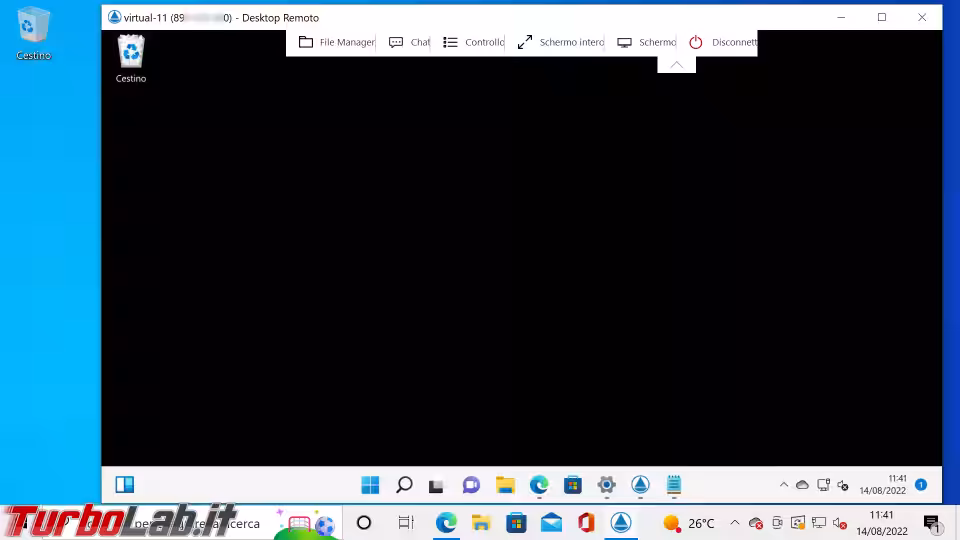Expand hidden icons in local system tray
Viewport: 960px width, 540px height.
tap(735, 523)
